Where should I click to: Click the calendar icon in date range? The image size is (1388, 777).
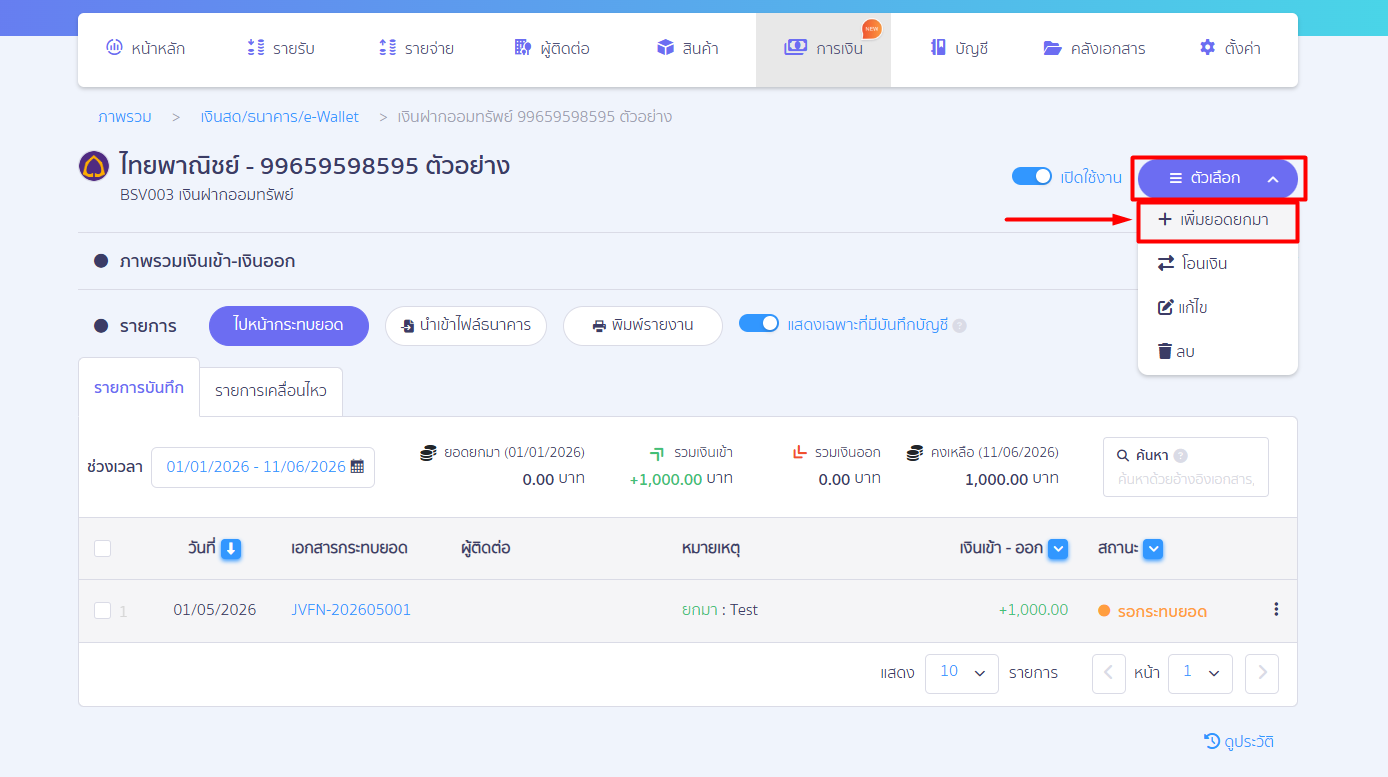[357, 467]
